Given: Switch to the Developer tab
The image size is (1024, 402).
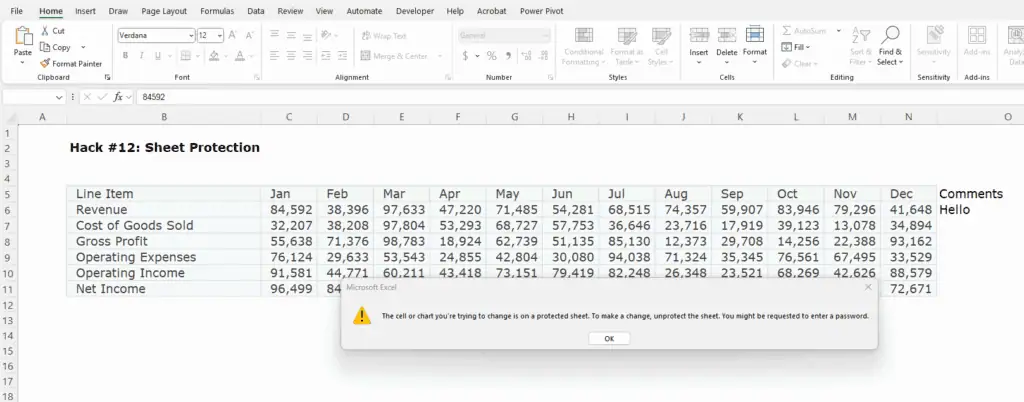Looking at the screenshot, I should pyautogui.click(x=415, y=11).
